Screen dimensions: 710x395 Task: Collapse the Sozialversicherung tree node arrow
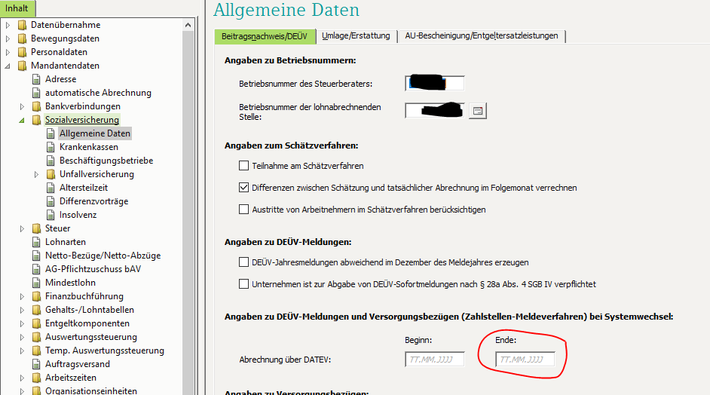(x=22, y=120)
